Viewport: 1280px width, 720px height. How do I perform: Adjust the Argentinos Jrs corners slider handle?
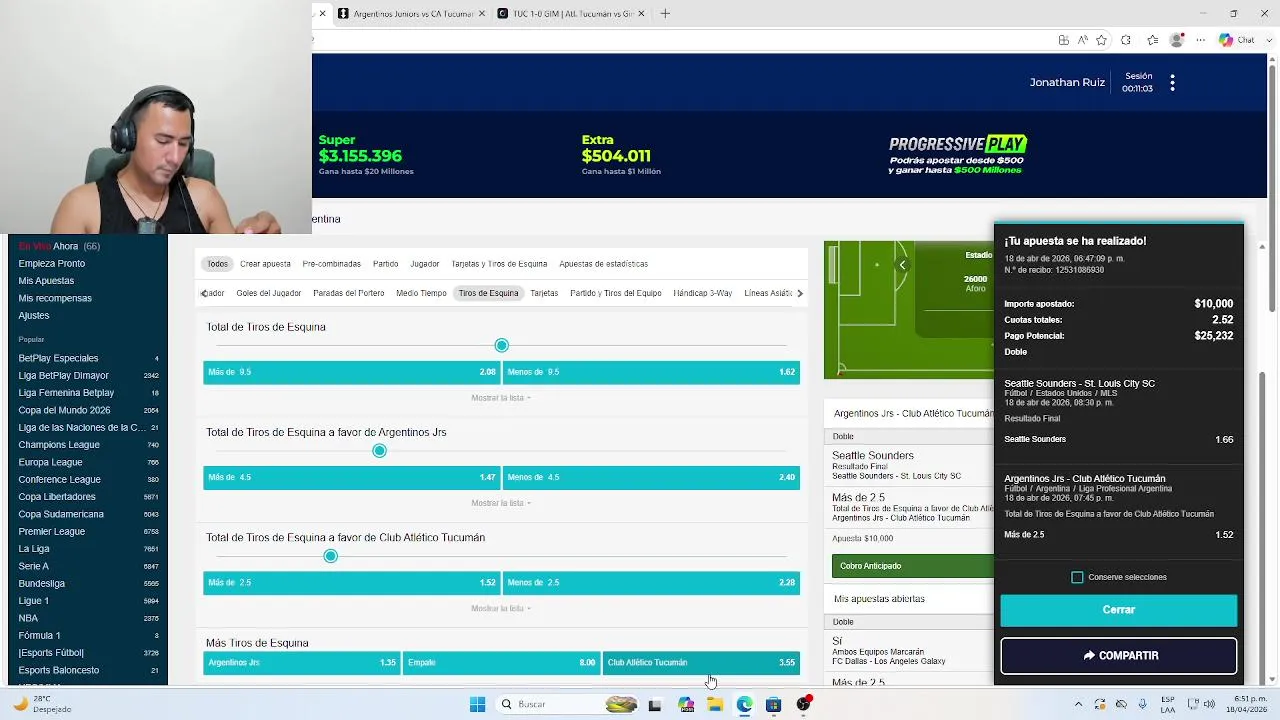[379, 451]
